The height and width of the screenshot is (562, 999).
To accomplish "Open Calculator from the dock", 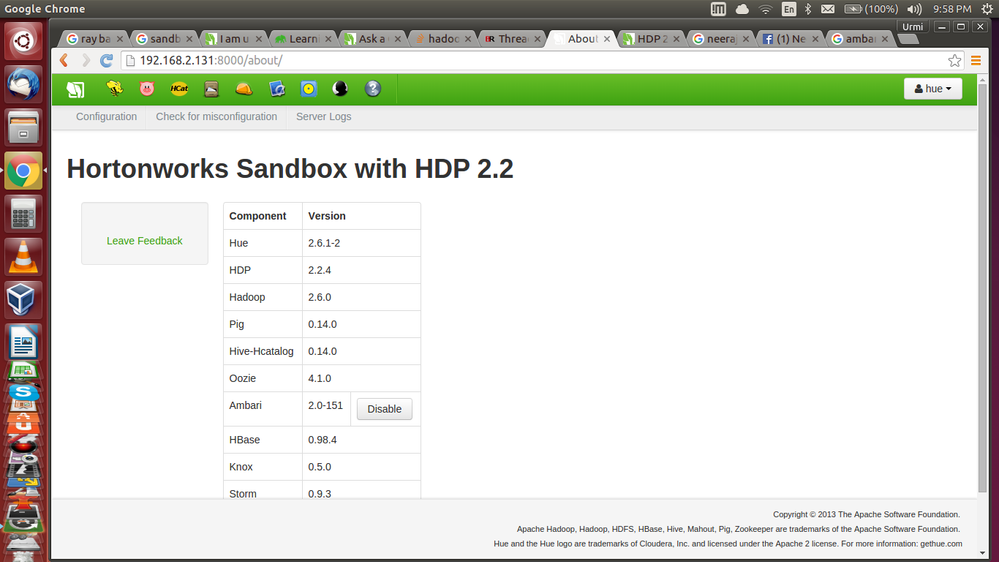I will point(23,214).
